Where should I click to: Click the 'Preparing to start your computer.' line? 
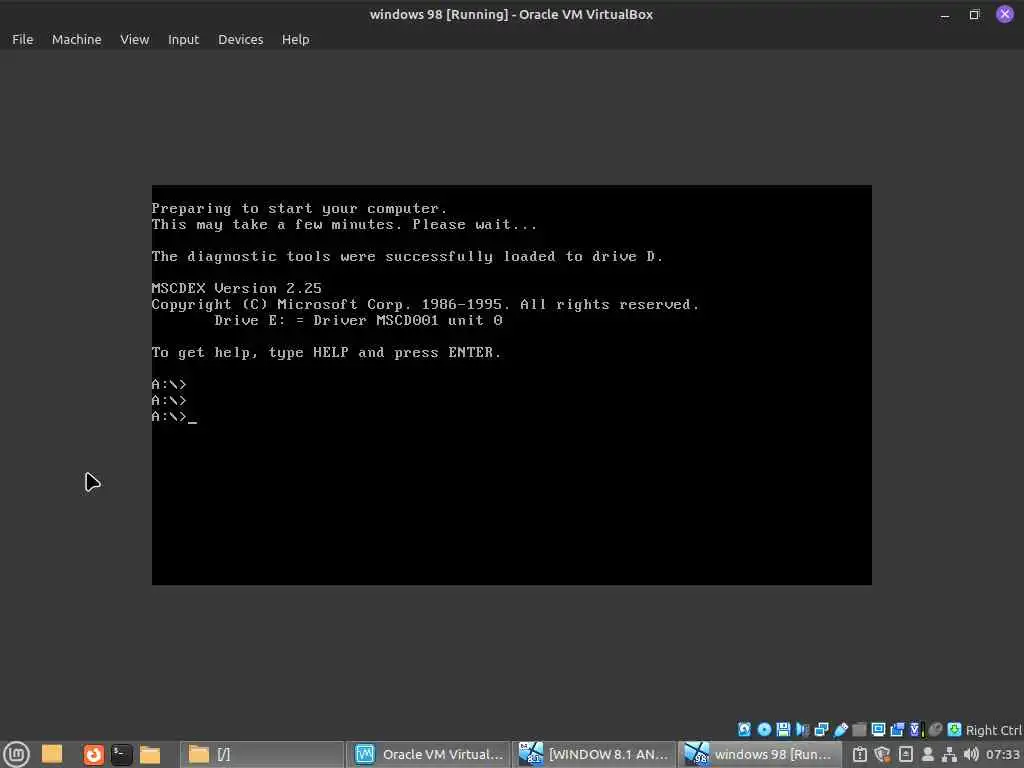pos(299,208)
